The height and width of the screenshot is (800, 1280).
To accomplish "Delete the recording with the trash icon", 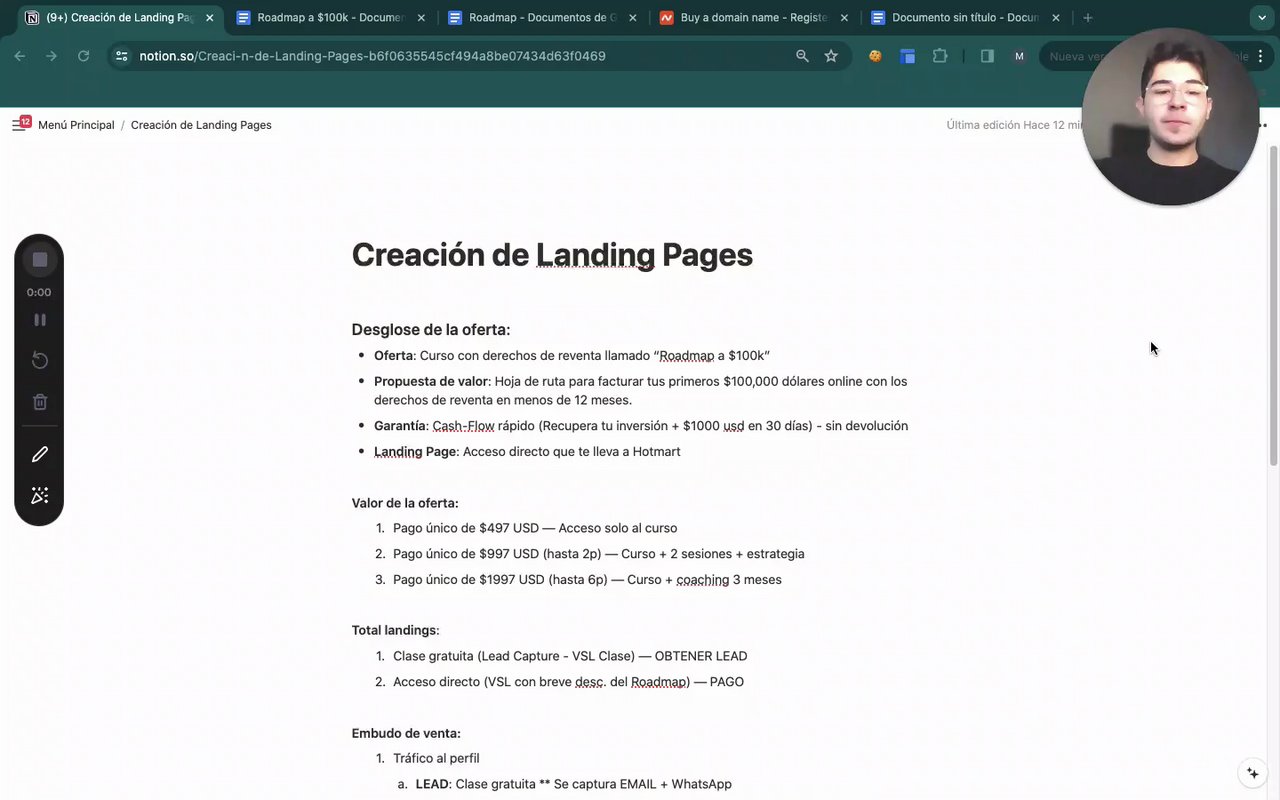I will coord(40,402).
